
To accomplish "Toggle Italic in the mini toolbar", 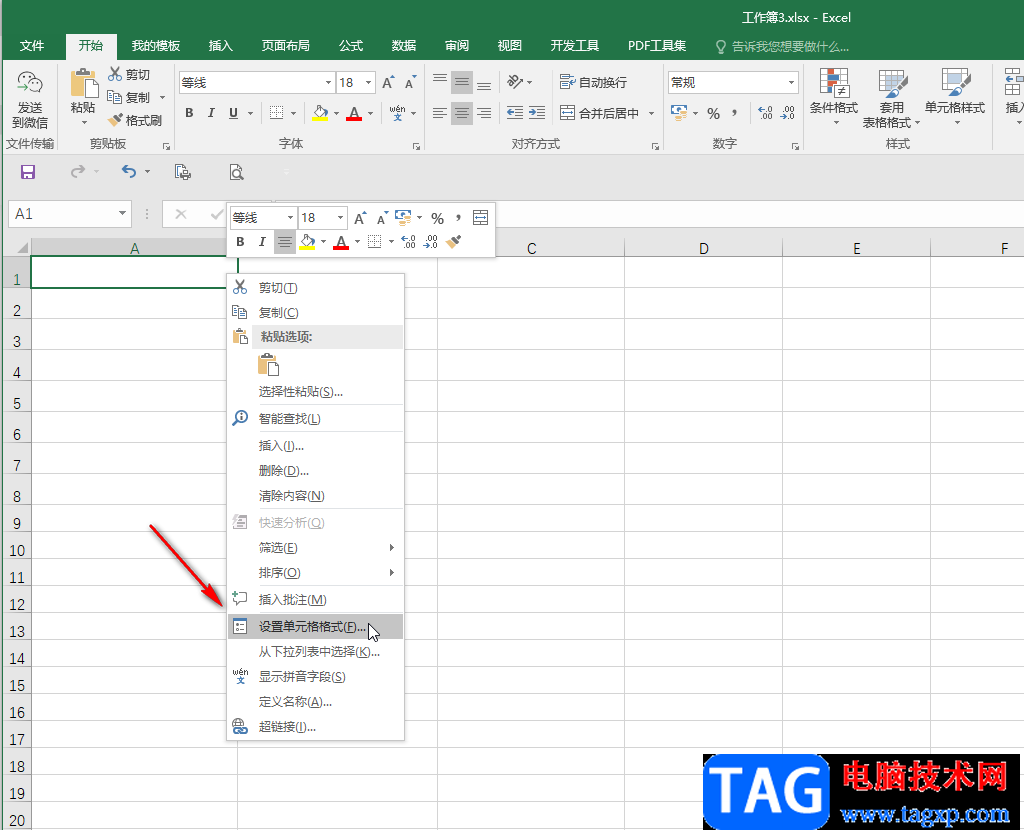I will click(x=262, y=242).
